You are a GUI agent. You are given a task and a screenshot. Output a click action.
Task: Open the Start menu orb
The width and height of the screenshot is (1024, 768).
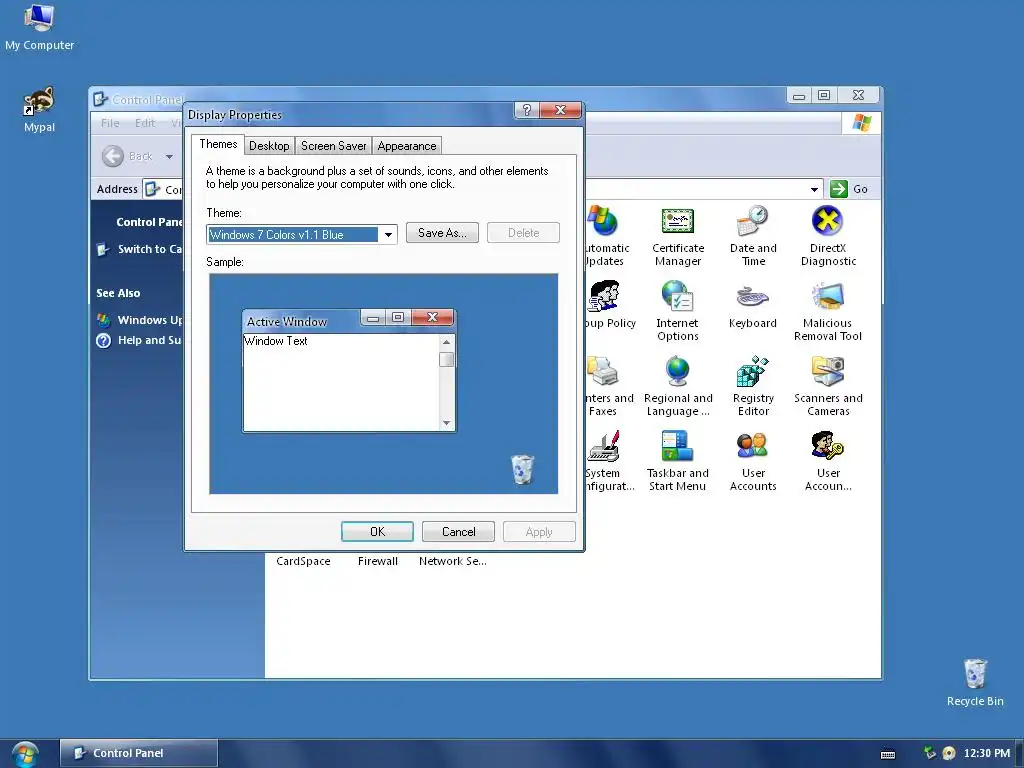point(25,754)
